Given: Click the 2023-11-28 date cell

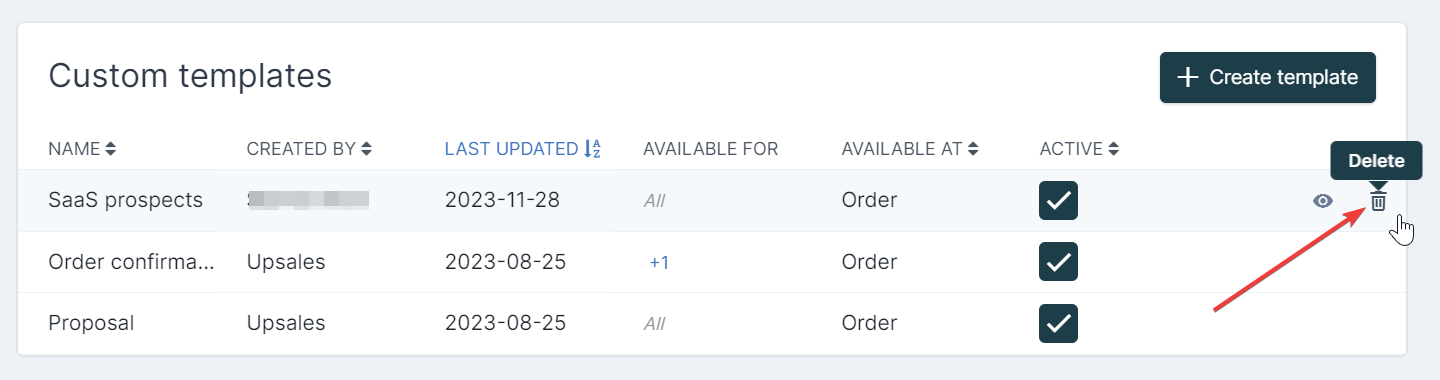Looking at the screenshot, I should pos(502,200).
